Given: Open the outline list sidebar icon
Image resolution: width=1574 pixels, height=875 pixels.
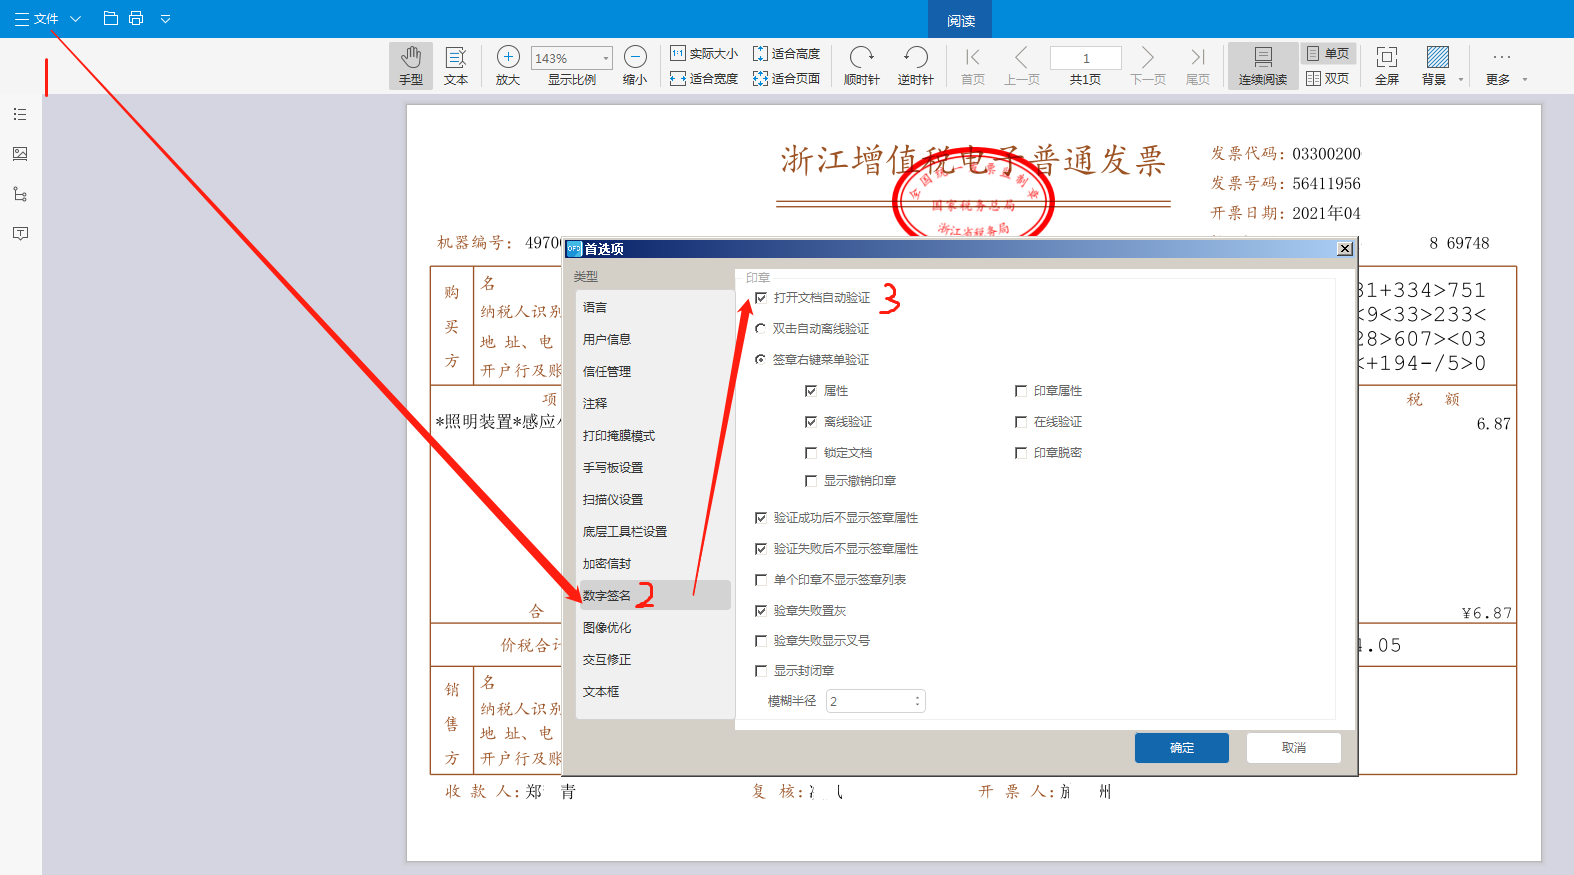Looking at the screenshot, I should point(20,115).
